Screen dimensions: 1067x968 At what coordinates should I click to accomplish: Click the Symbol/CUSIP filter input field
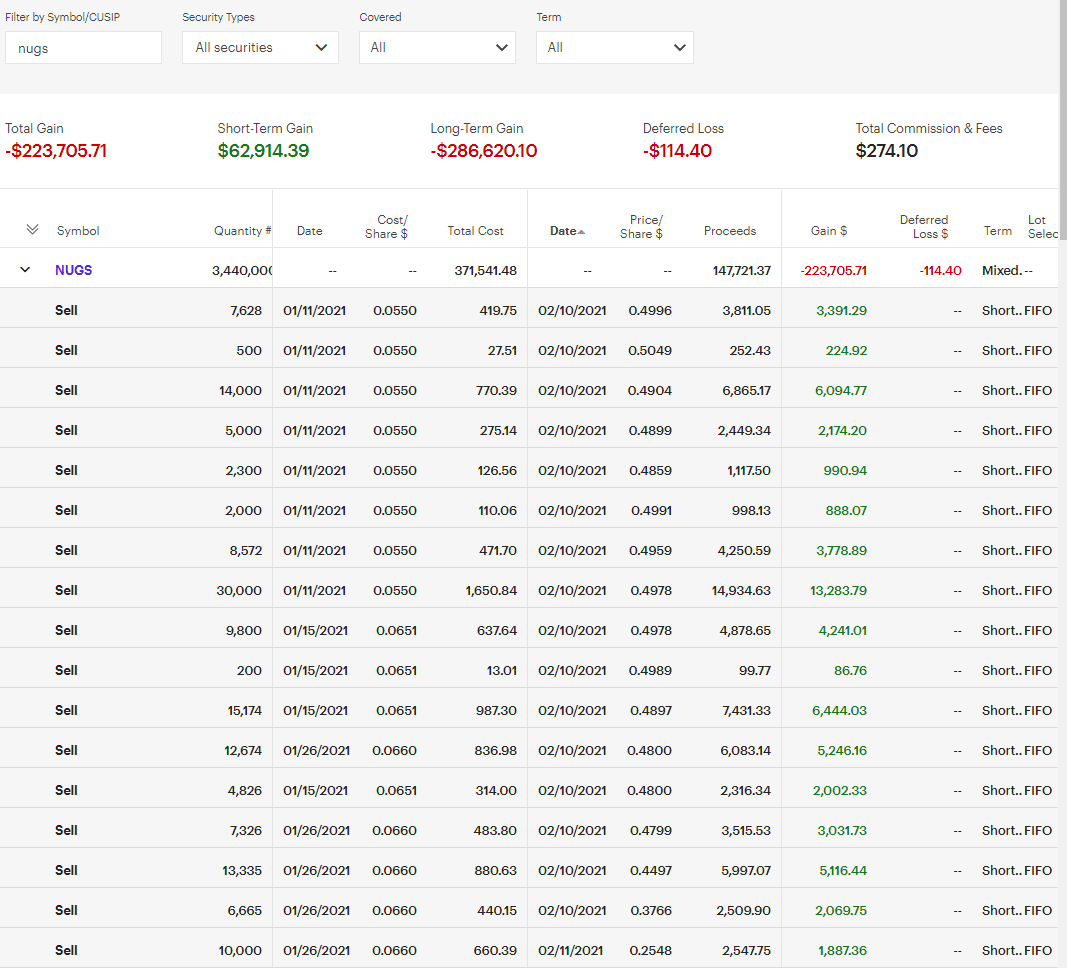tap(83, 47)
